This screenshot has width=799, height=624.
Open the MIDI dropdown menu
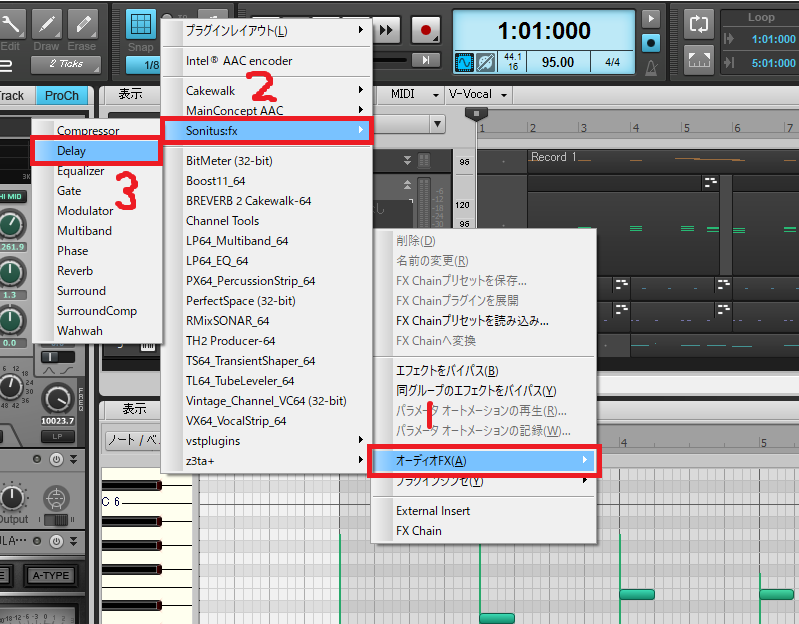[414, 94]
